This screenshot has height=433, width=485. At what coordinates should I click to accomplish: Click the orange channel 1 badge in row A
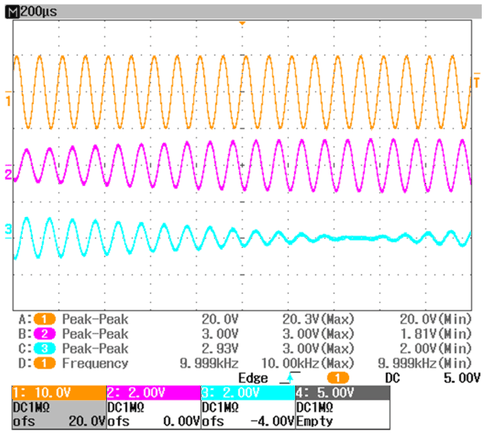click(x=44, y=319)
